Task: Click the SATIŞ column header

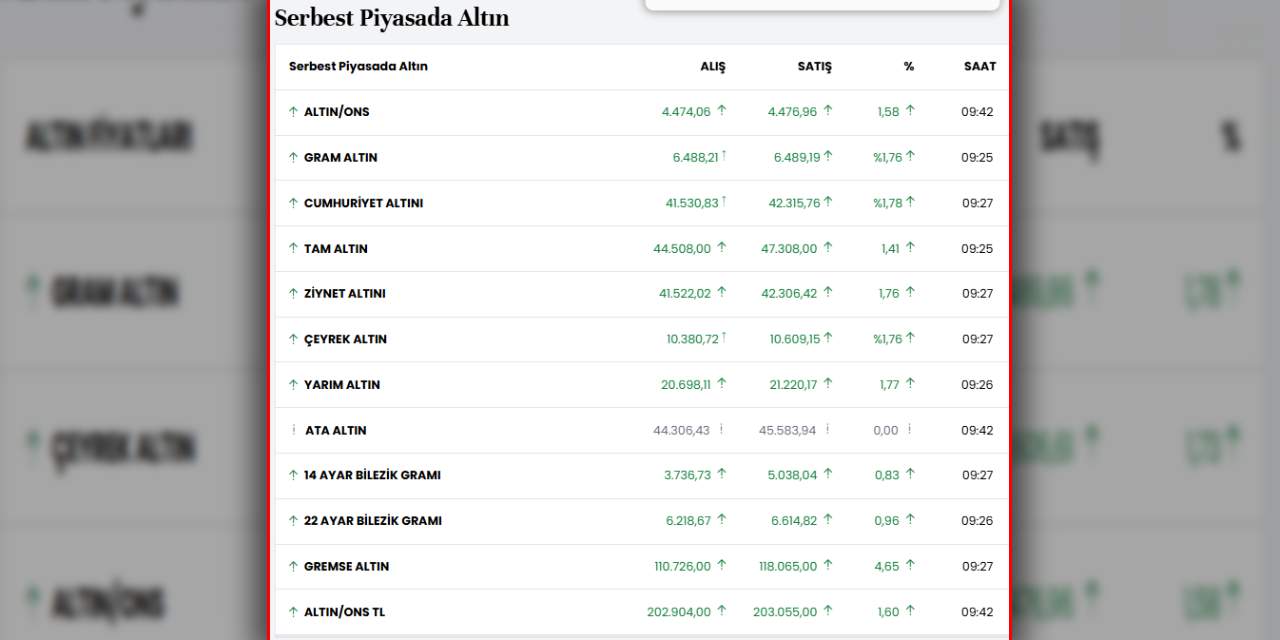Action: [x=814, y=66]
